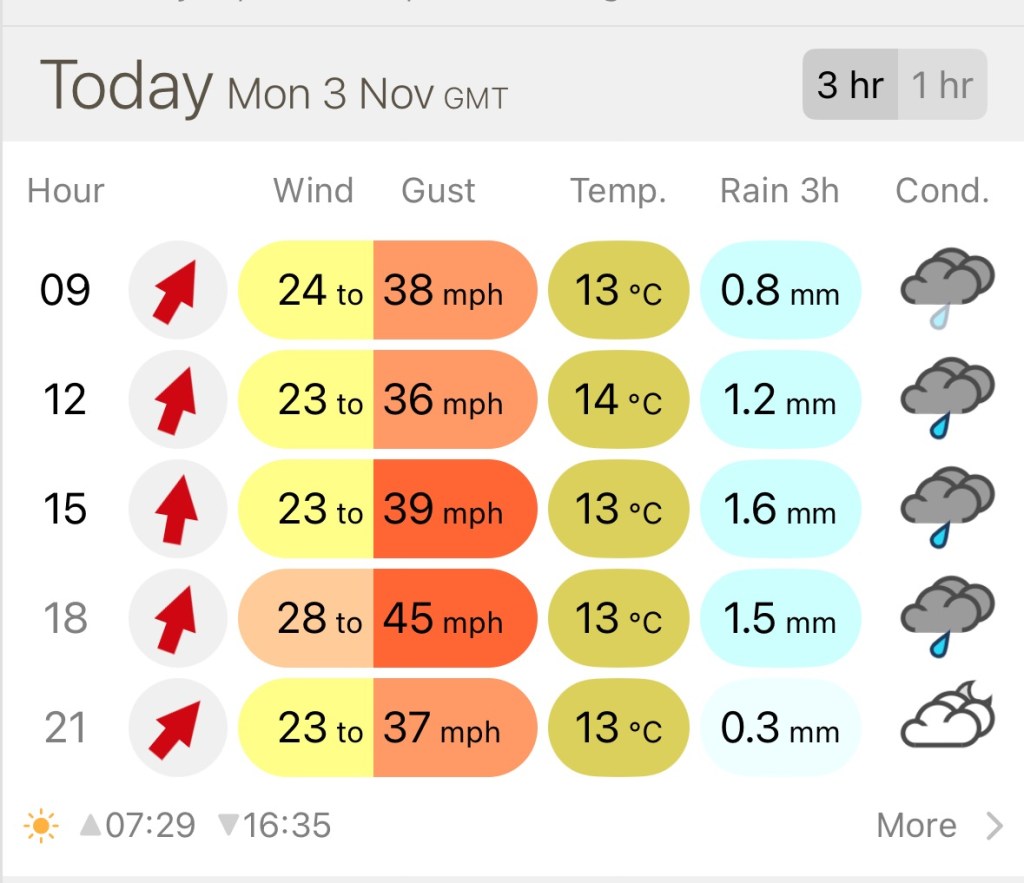Click the Today heading
Image resolution: width=1024 pixels, height=883 pixels.
126,87
